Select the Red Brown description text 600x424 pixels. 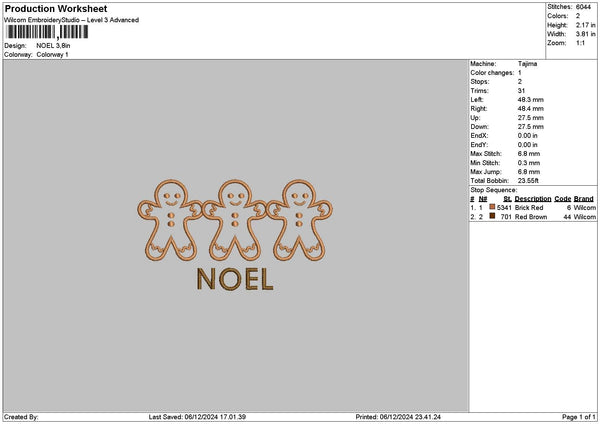(x=531, y=217)
